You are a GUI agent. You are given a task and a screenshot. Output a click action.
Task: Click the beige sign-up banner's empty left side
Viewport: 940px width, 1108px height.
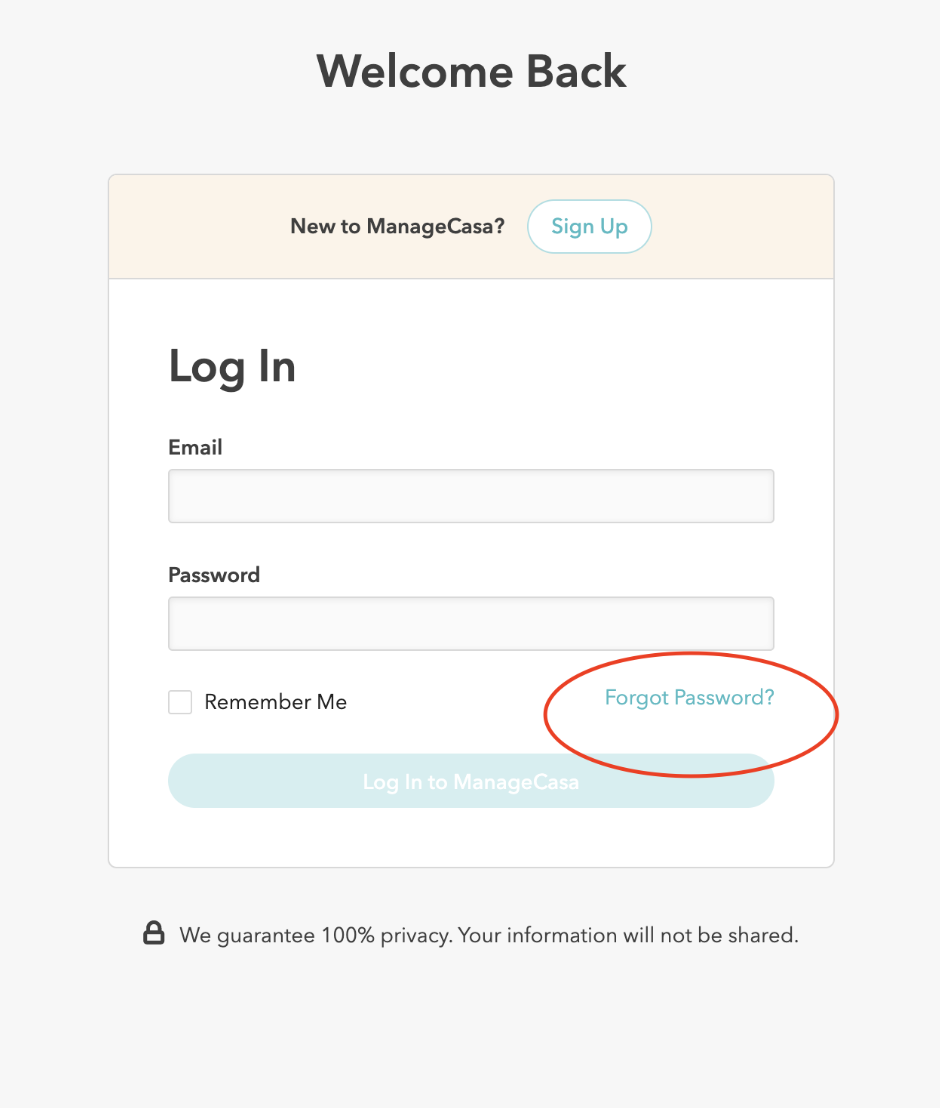tap(190, 227)
